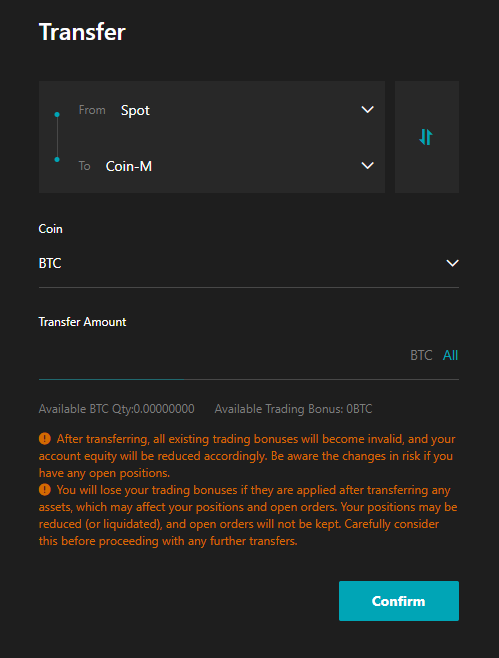Click the Available Trading Bonus text
The image size is (499, 658).
click(293, 409)
